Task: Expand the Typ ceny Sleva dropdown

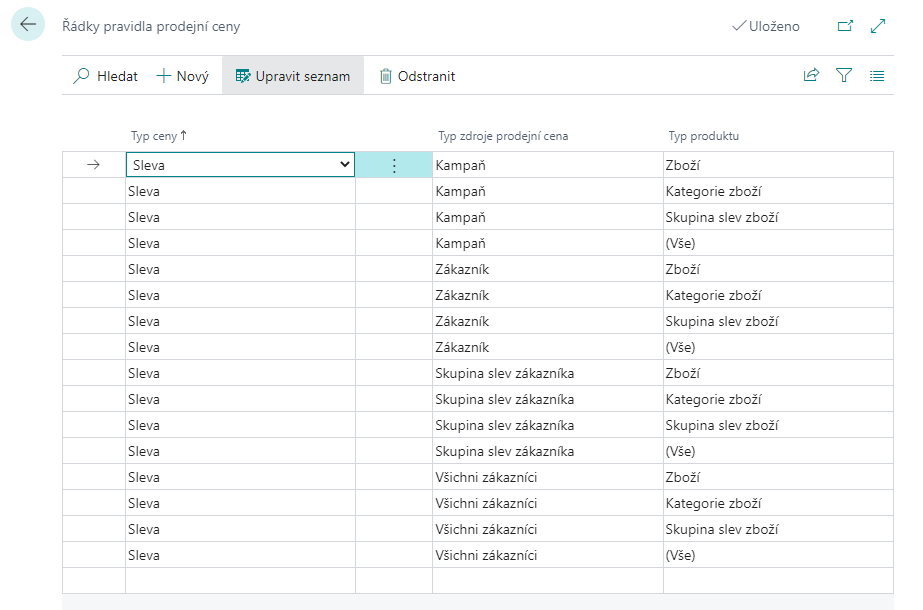Action: click(345, 165)
